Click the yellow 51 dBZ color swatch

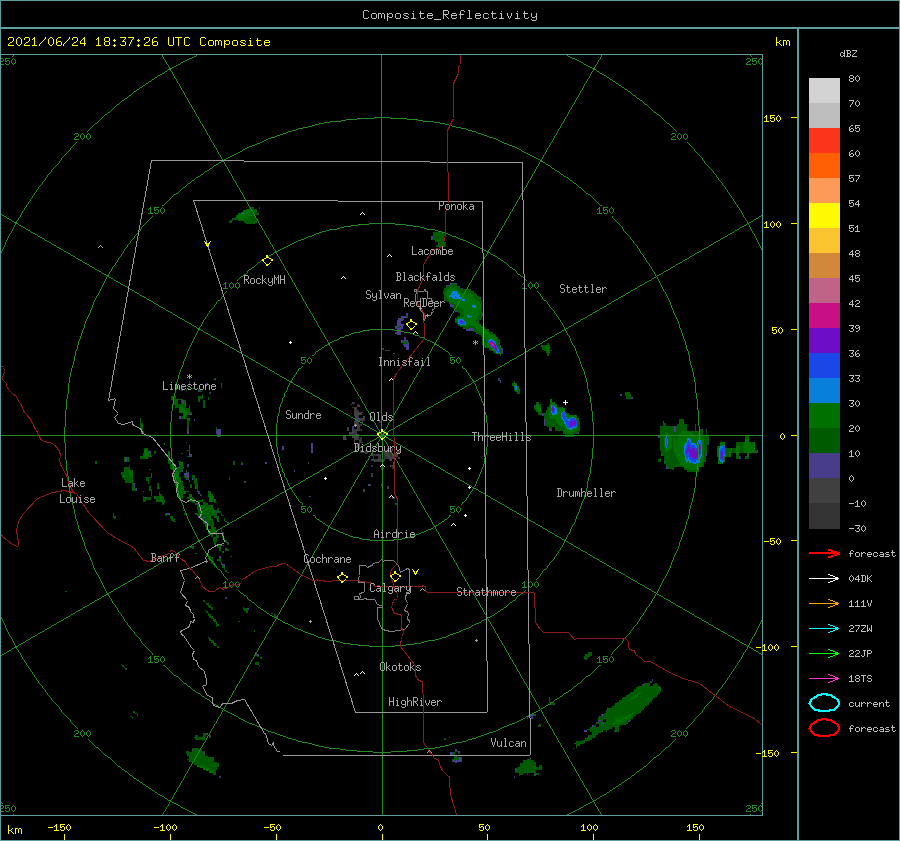click(x=824, y=216)
